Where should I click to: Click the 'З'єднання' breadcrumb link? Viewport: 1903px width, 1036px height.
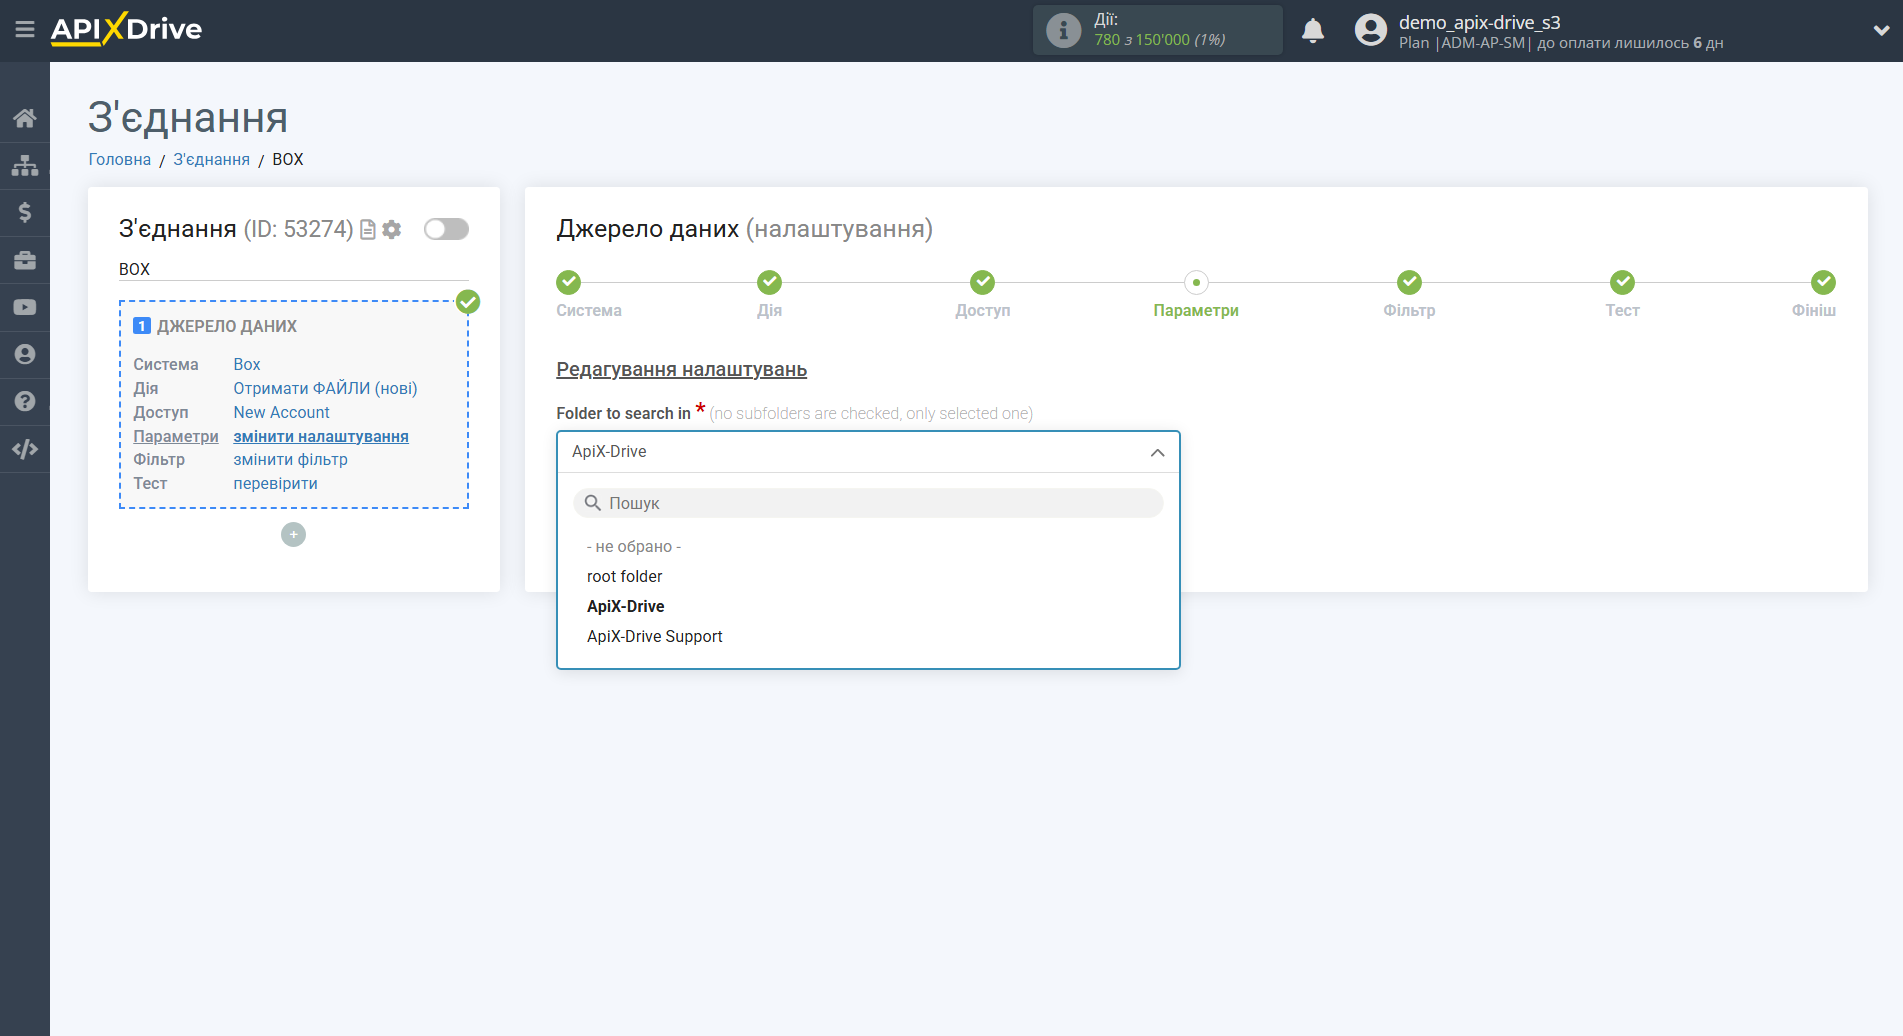point(211,160)
